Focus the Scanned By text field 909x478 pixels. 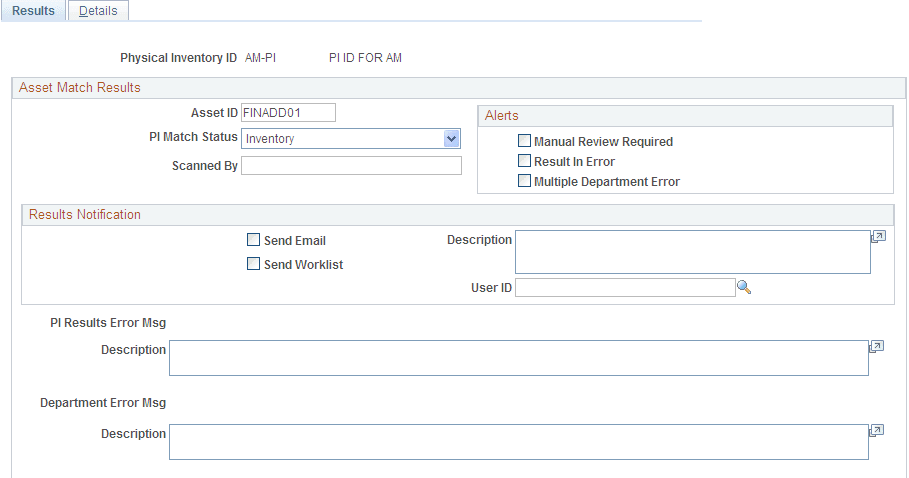[x=351, y=166]
